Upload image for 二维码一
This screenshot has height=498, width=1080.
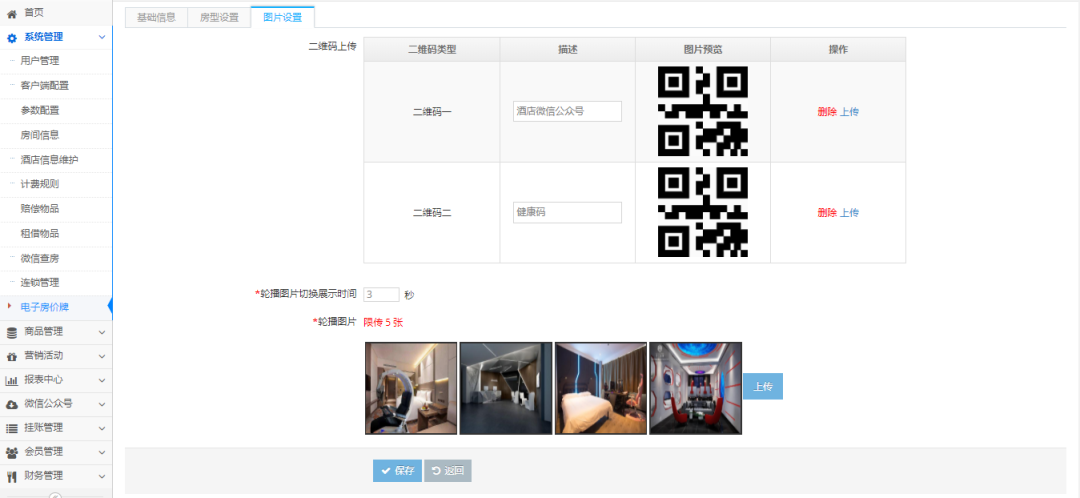click(849, 112)
